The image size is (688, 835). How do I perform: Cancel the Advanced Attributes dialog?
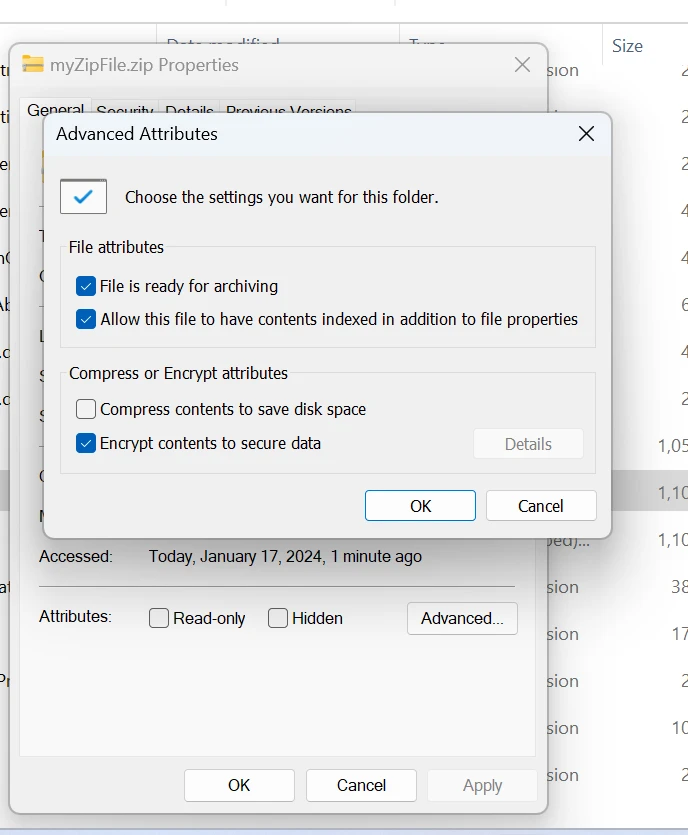point(541,506)
